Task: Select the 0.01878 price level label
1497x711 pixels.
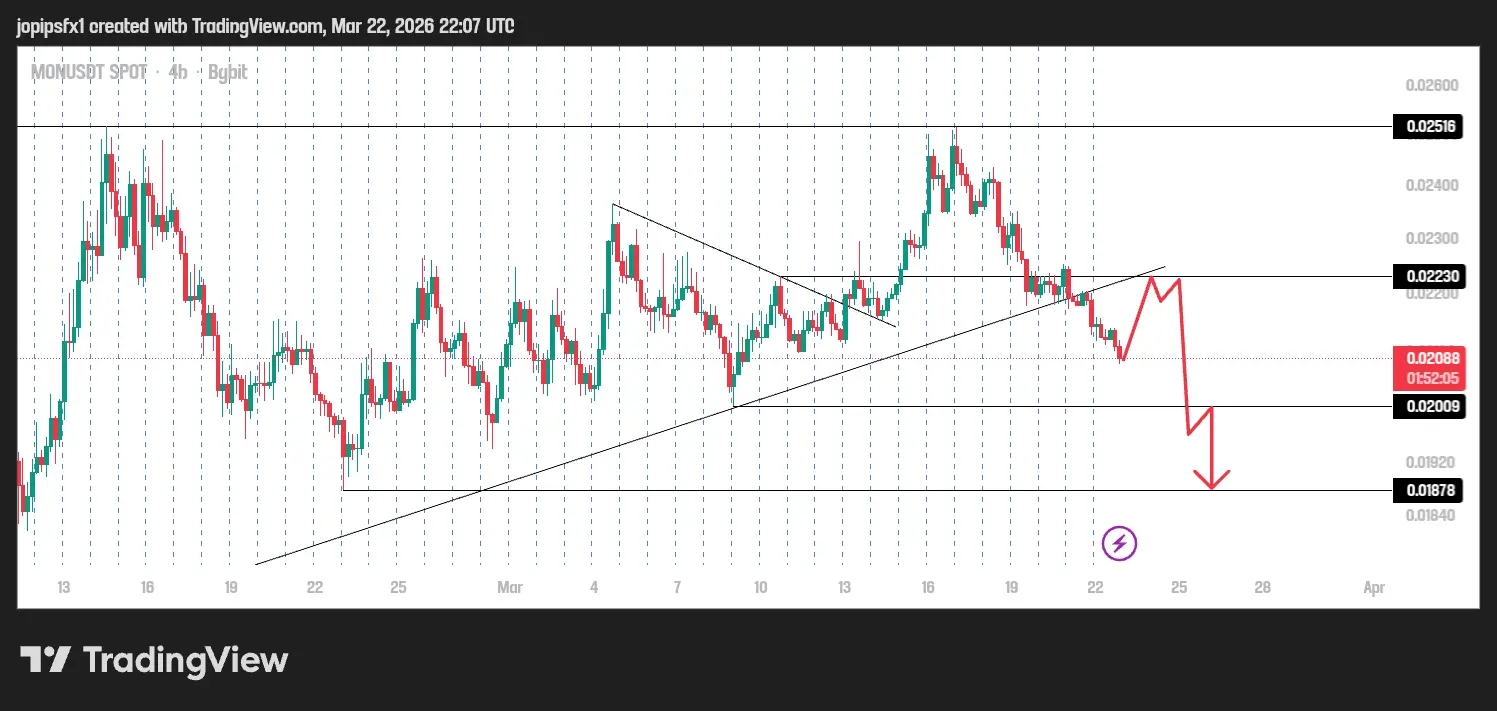Action: [x=1429, y=491]
